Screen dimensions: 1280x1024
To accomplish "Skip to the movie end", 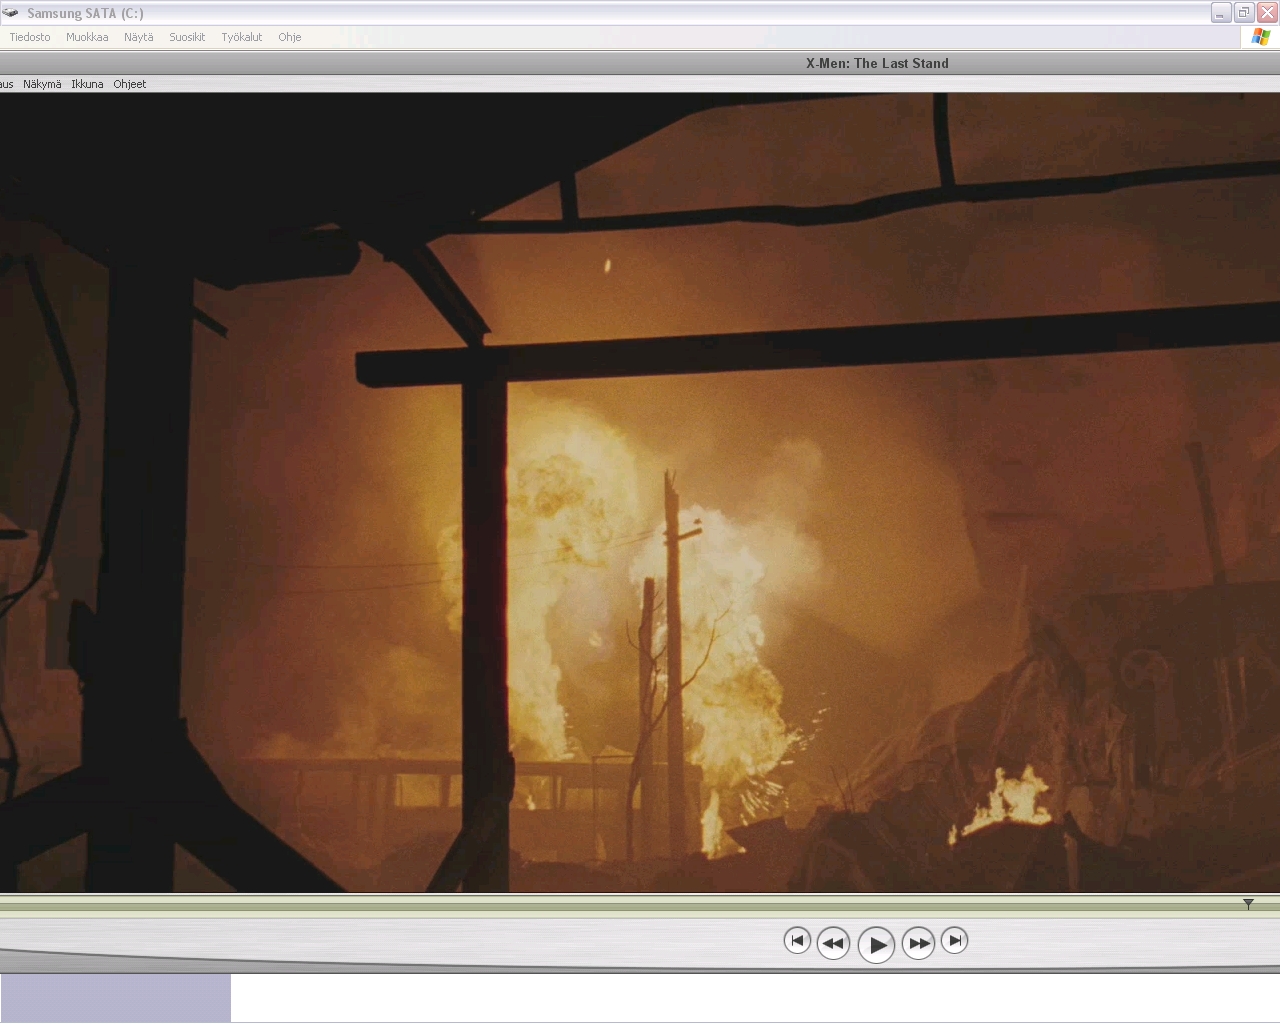I will [955, 940].
